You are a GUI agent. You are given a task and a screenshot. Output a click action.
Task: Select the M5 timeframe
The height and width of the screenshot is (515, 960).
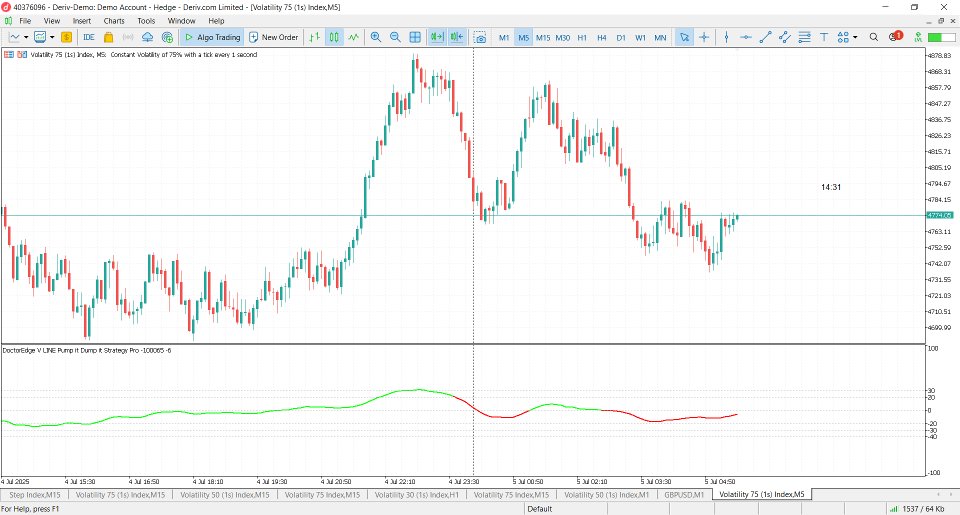(x=523, y=38)
